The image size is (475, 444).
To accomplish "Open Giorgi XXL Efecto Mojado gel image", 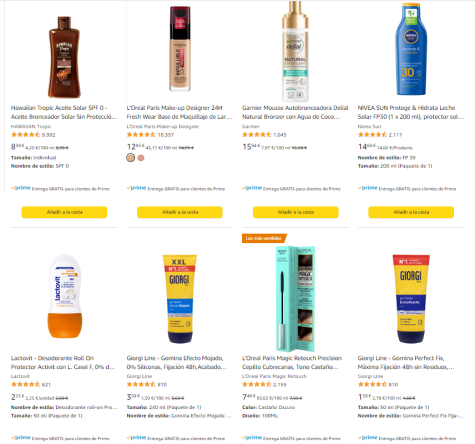I will 180,299.
